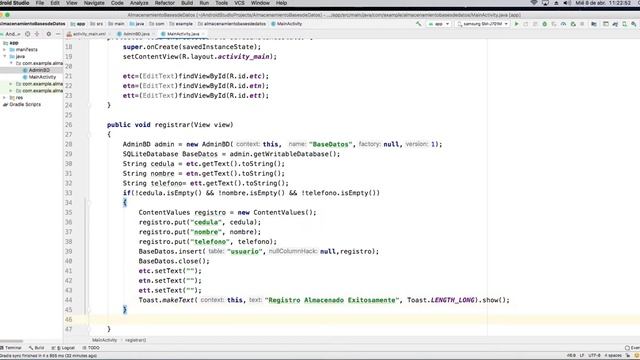Screen dimensions: 640x360
Task: Click the Profile app speedometer icon
Action: (x=563, y=24)
